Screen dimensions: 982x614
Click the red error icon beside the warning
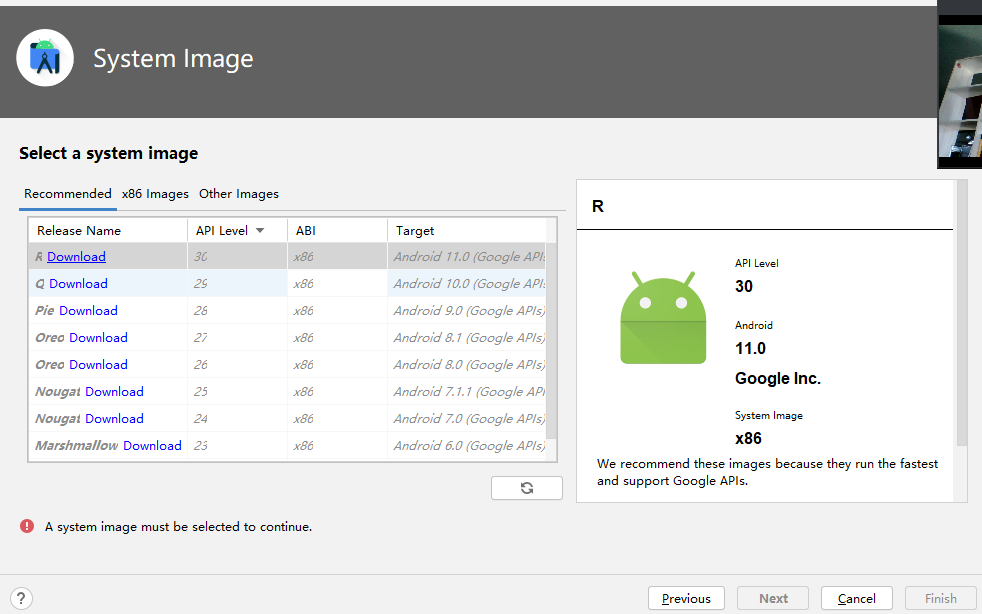[x=27, y=526]
